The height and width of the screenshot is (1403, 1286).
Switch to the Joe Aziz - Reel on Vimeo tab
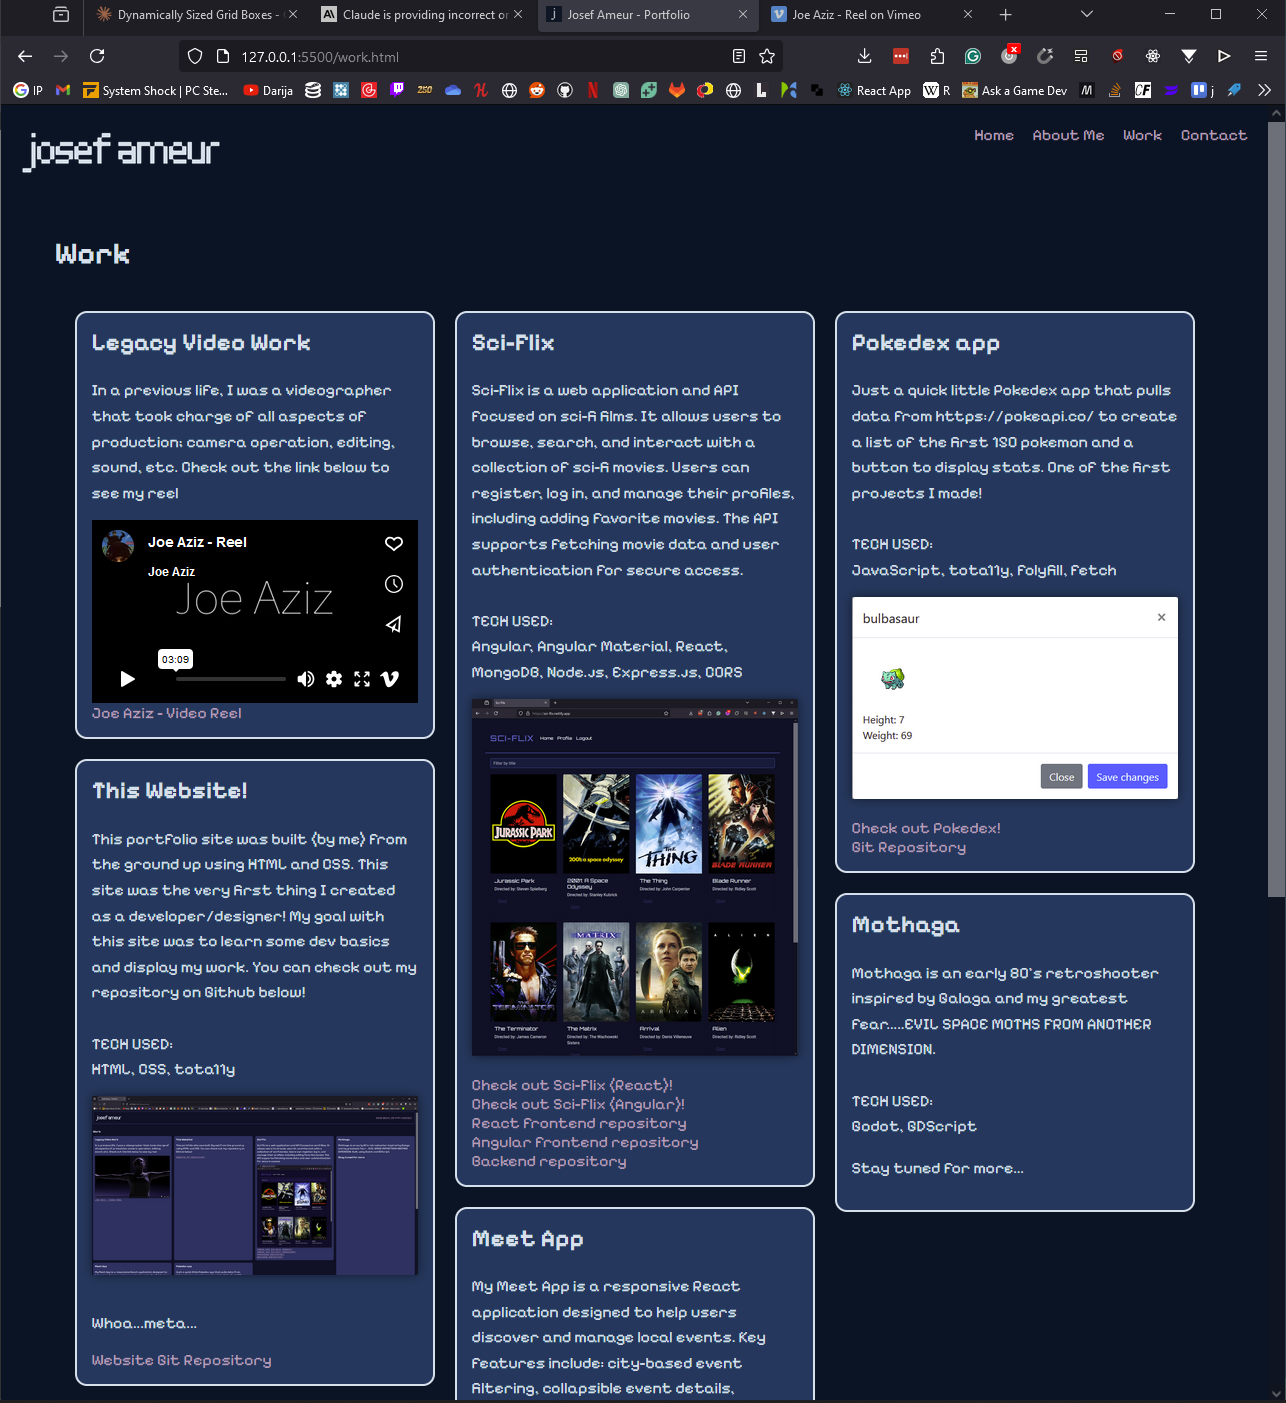(x=868, y=15)
